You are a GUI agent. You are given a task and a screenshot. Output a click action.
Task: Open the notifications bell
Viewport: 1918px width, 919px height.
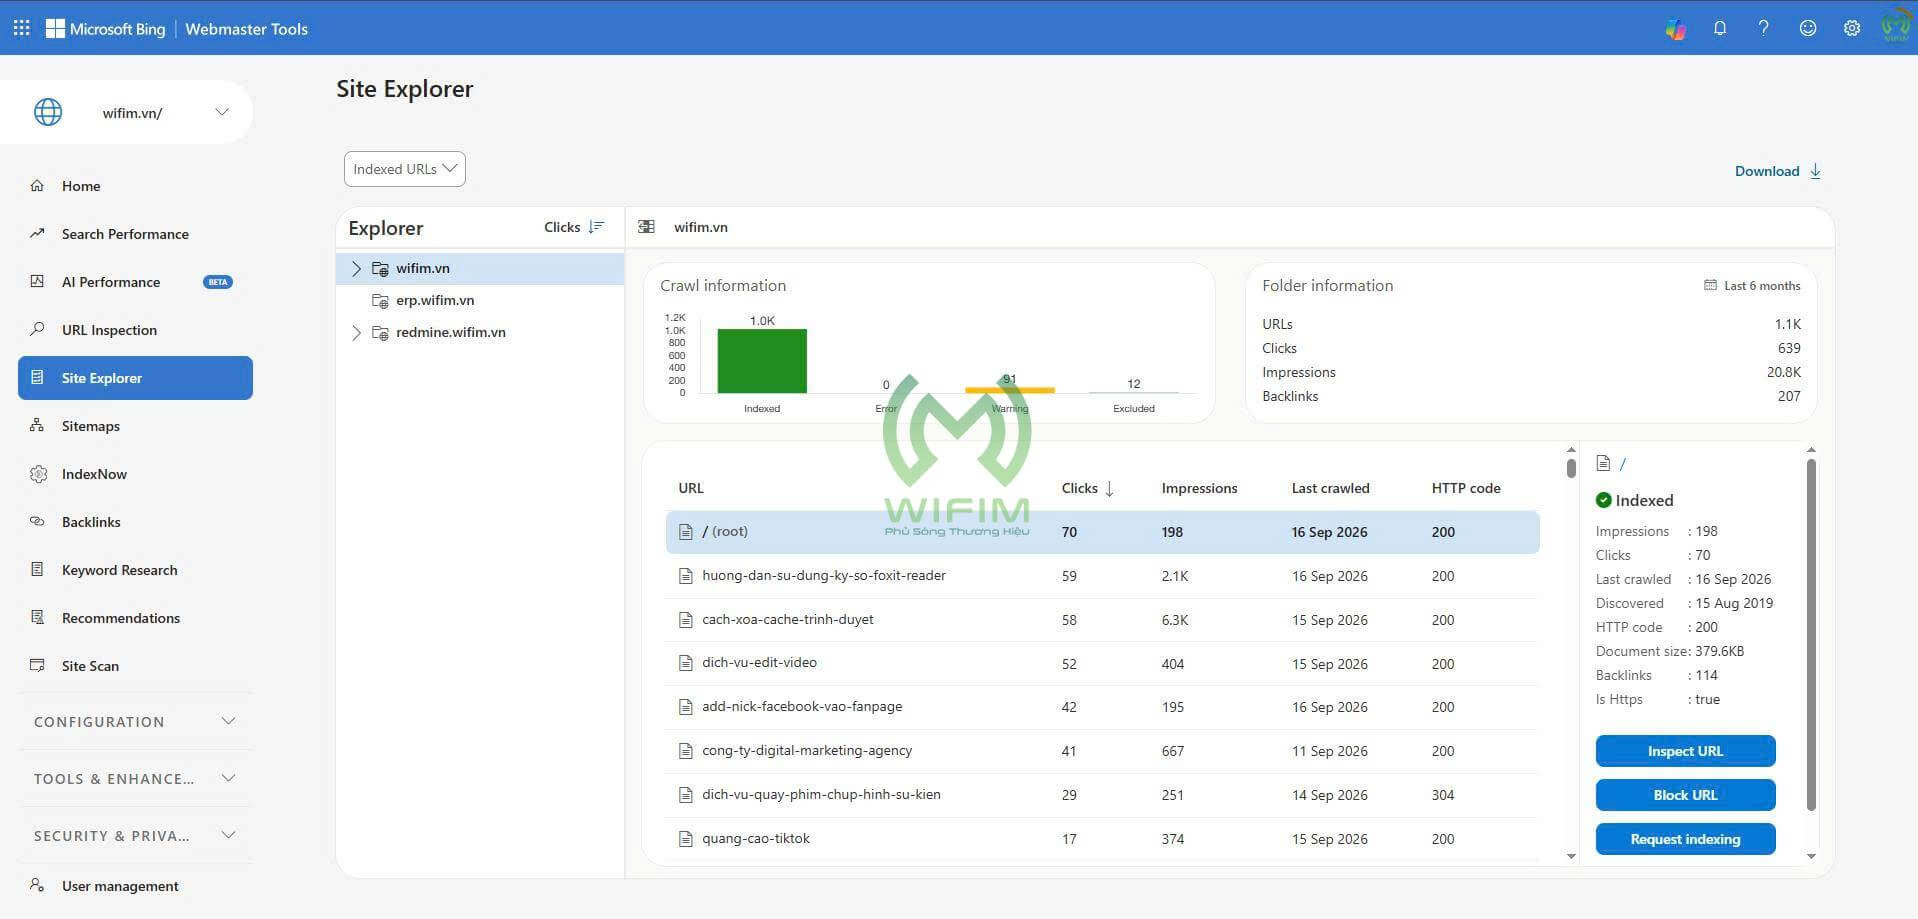pos(1720,28)
